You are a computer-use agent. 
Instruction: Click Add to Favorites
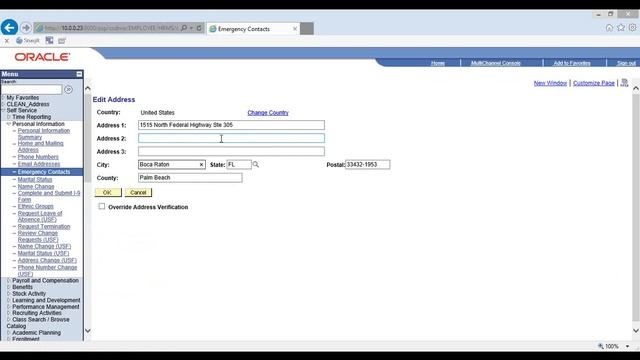(x=572, y=63)
